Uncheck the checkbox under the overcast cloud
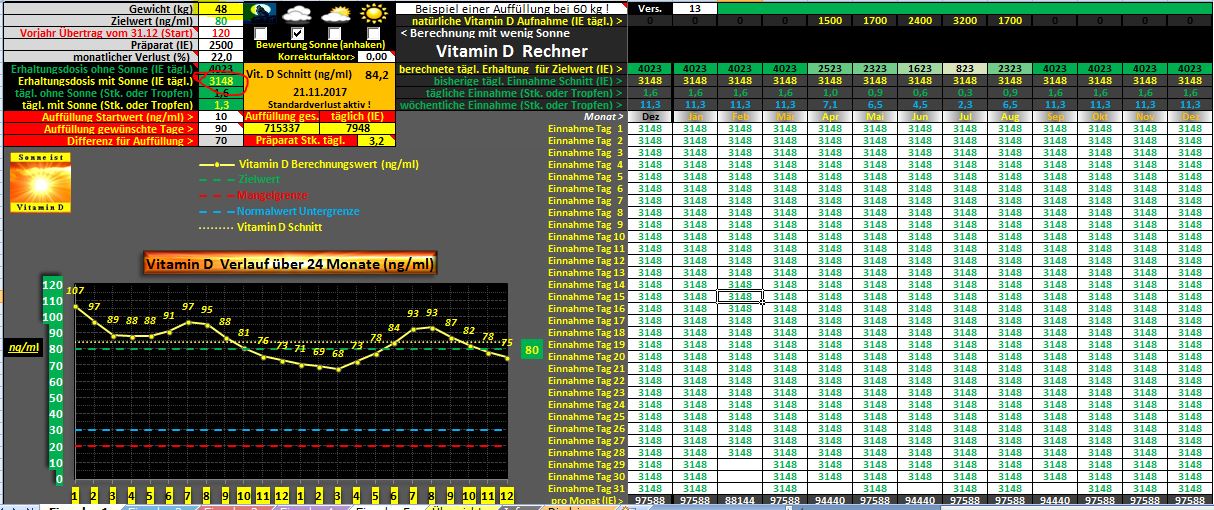This screenshot has height=510, width=1214. 298,33
